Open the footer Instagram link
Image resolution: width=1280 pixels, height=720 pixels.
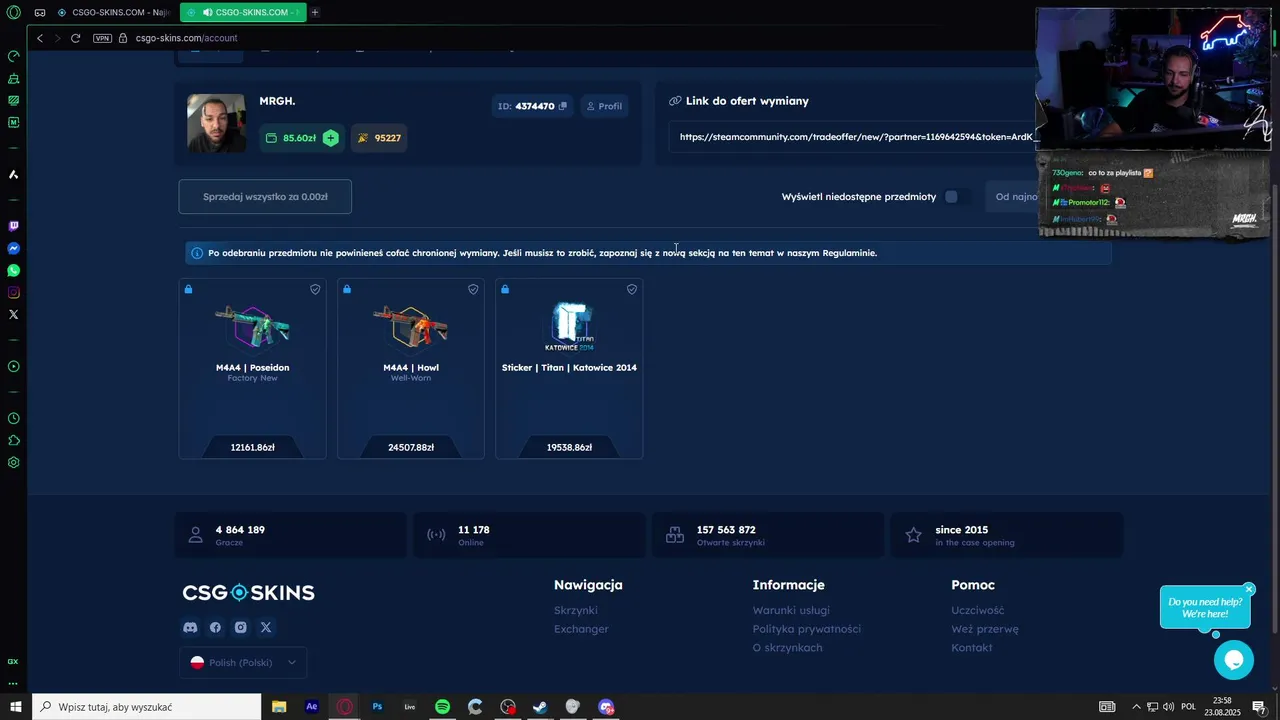pos(240,627)
